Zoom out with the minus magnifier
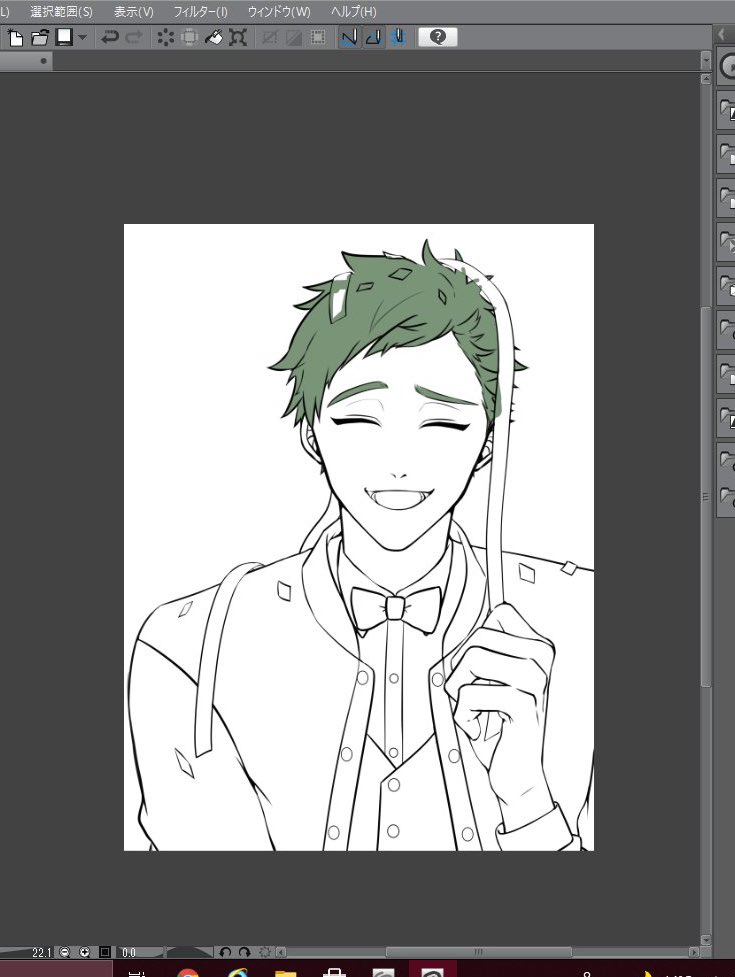Screen dimensions: 735x977 pos(65,952)
